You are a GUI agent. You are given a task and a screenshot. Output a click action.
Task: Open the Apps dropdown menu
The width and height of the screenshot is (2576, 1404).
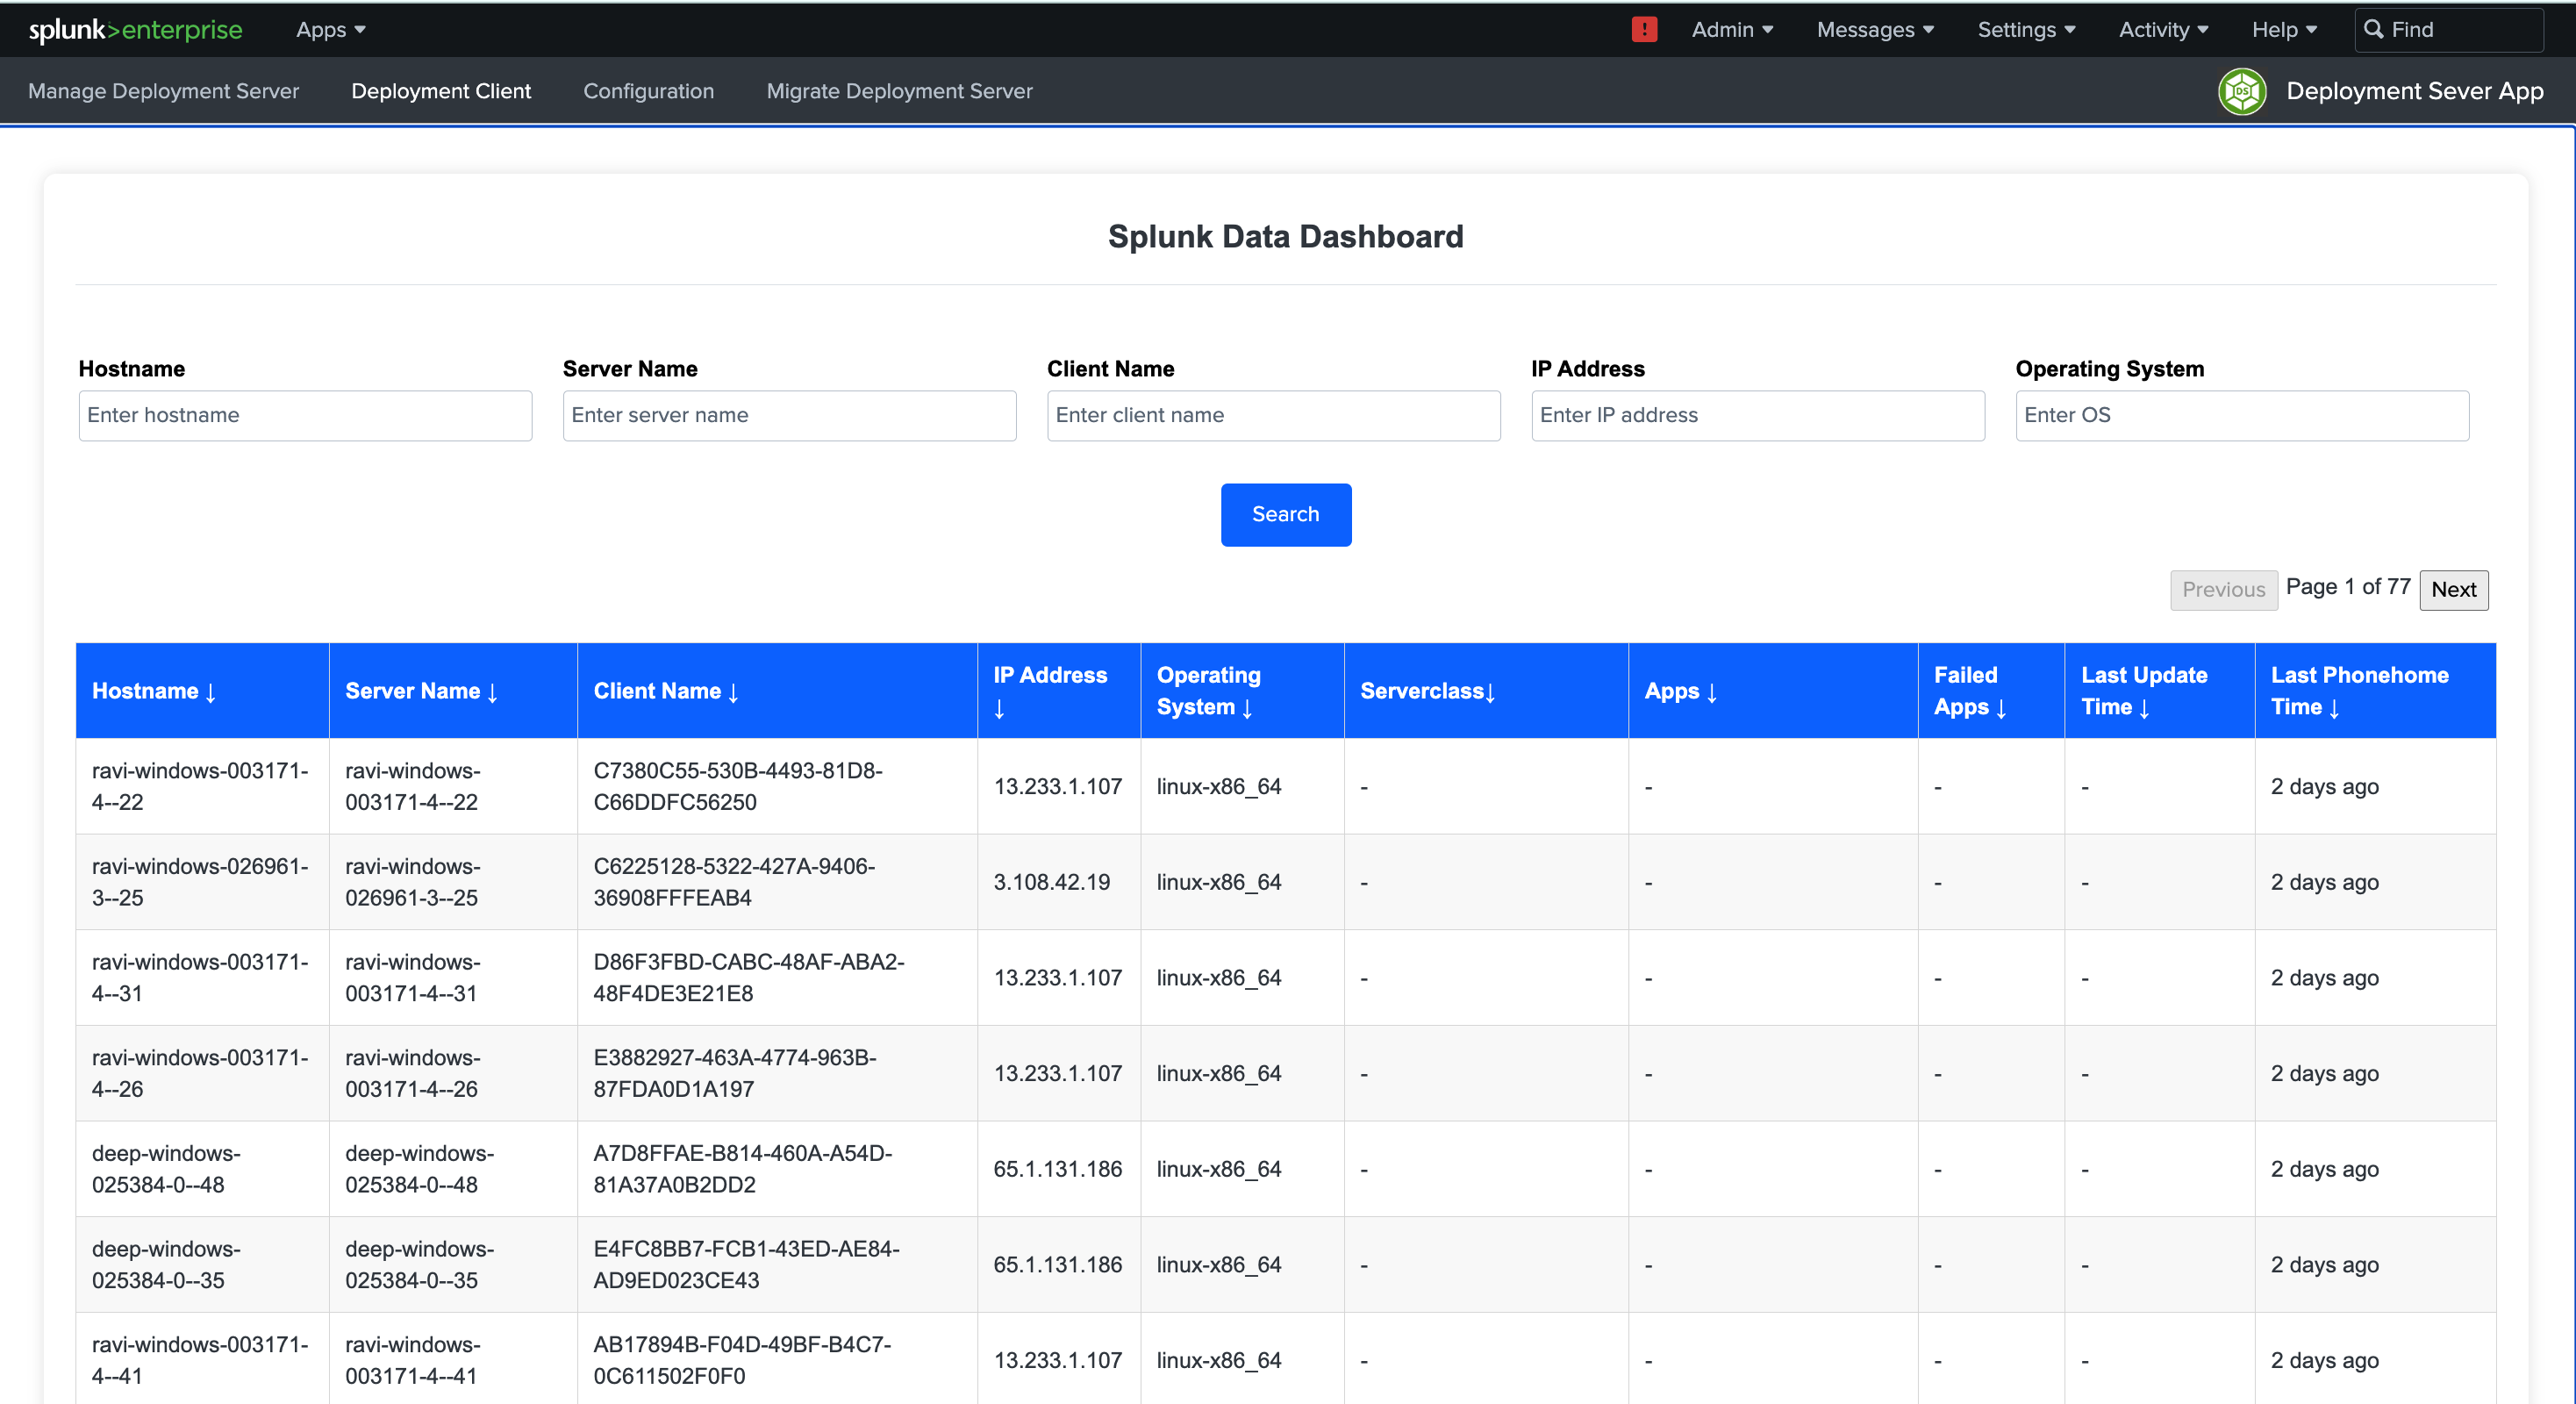point(330,29)
